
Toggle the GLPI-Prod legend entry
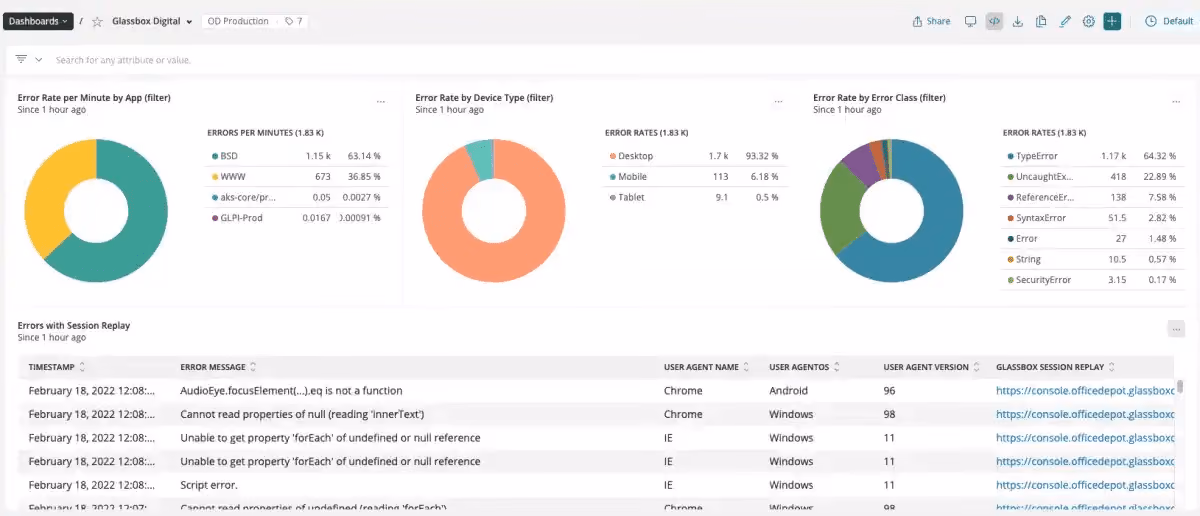(x=298, y=218)
